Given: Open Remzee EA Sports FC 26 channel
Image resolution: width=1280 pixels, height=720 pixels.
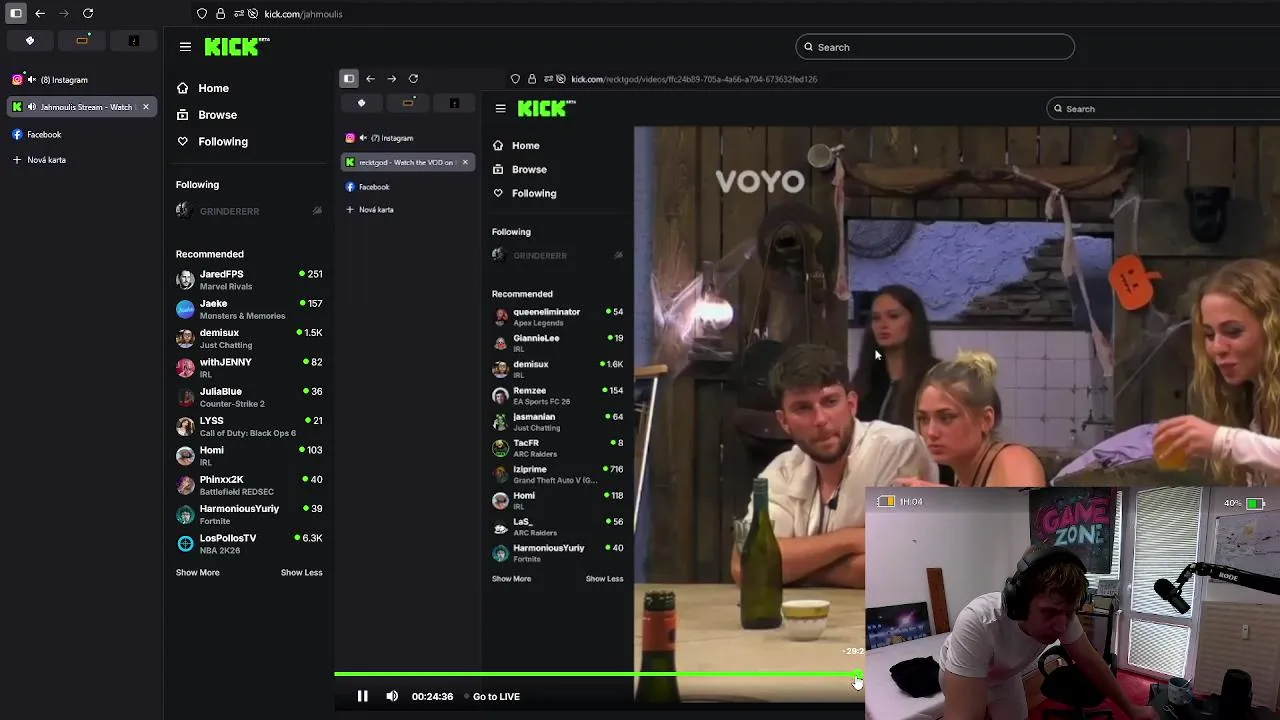Looking at the screenshot, I should [558, 395].
